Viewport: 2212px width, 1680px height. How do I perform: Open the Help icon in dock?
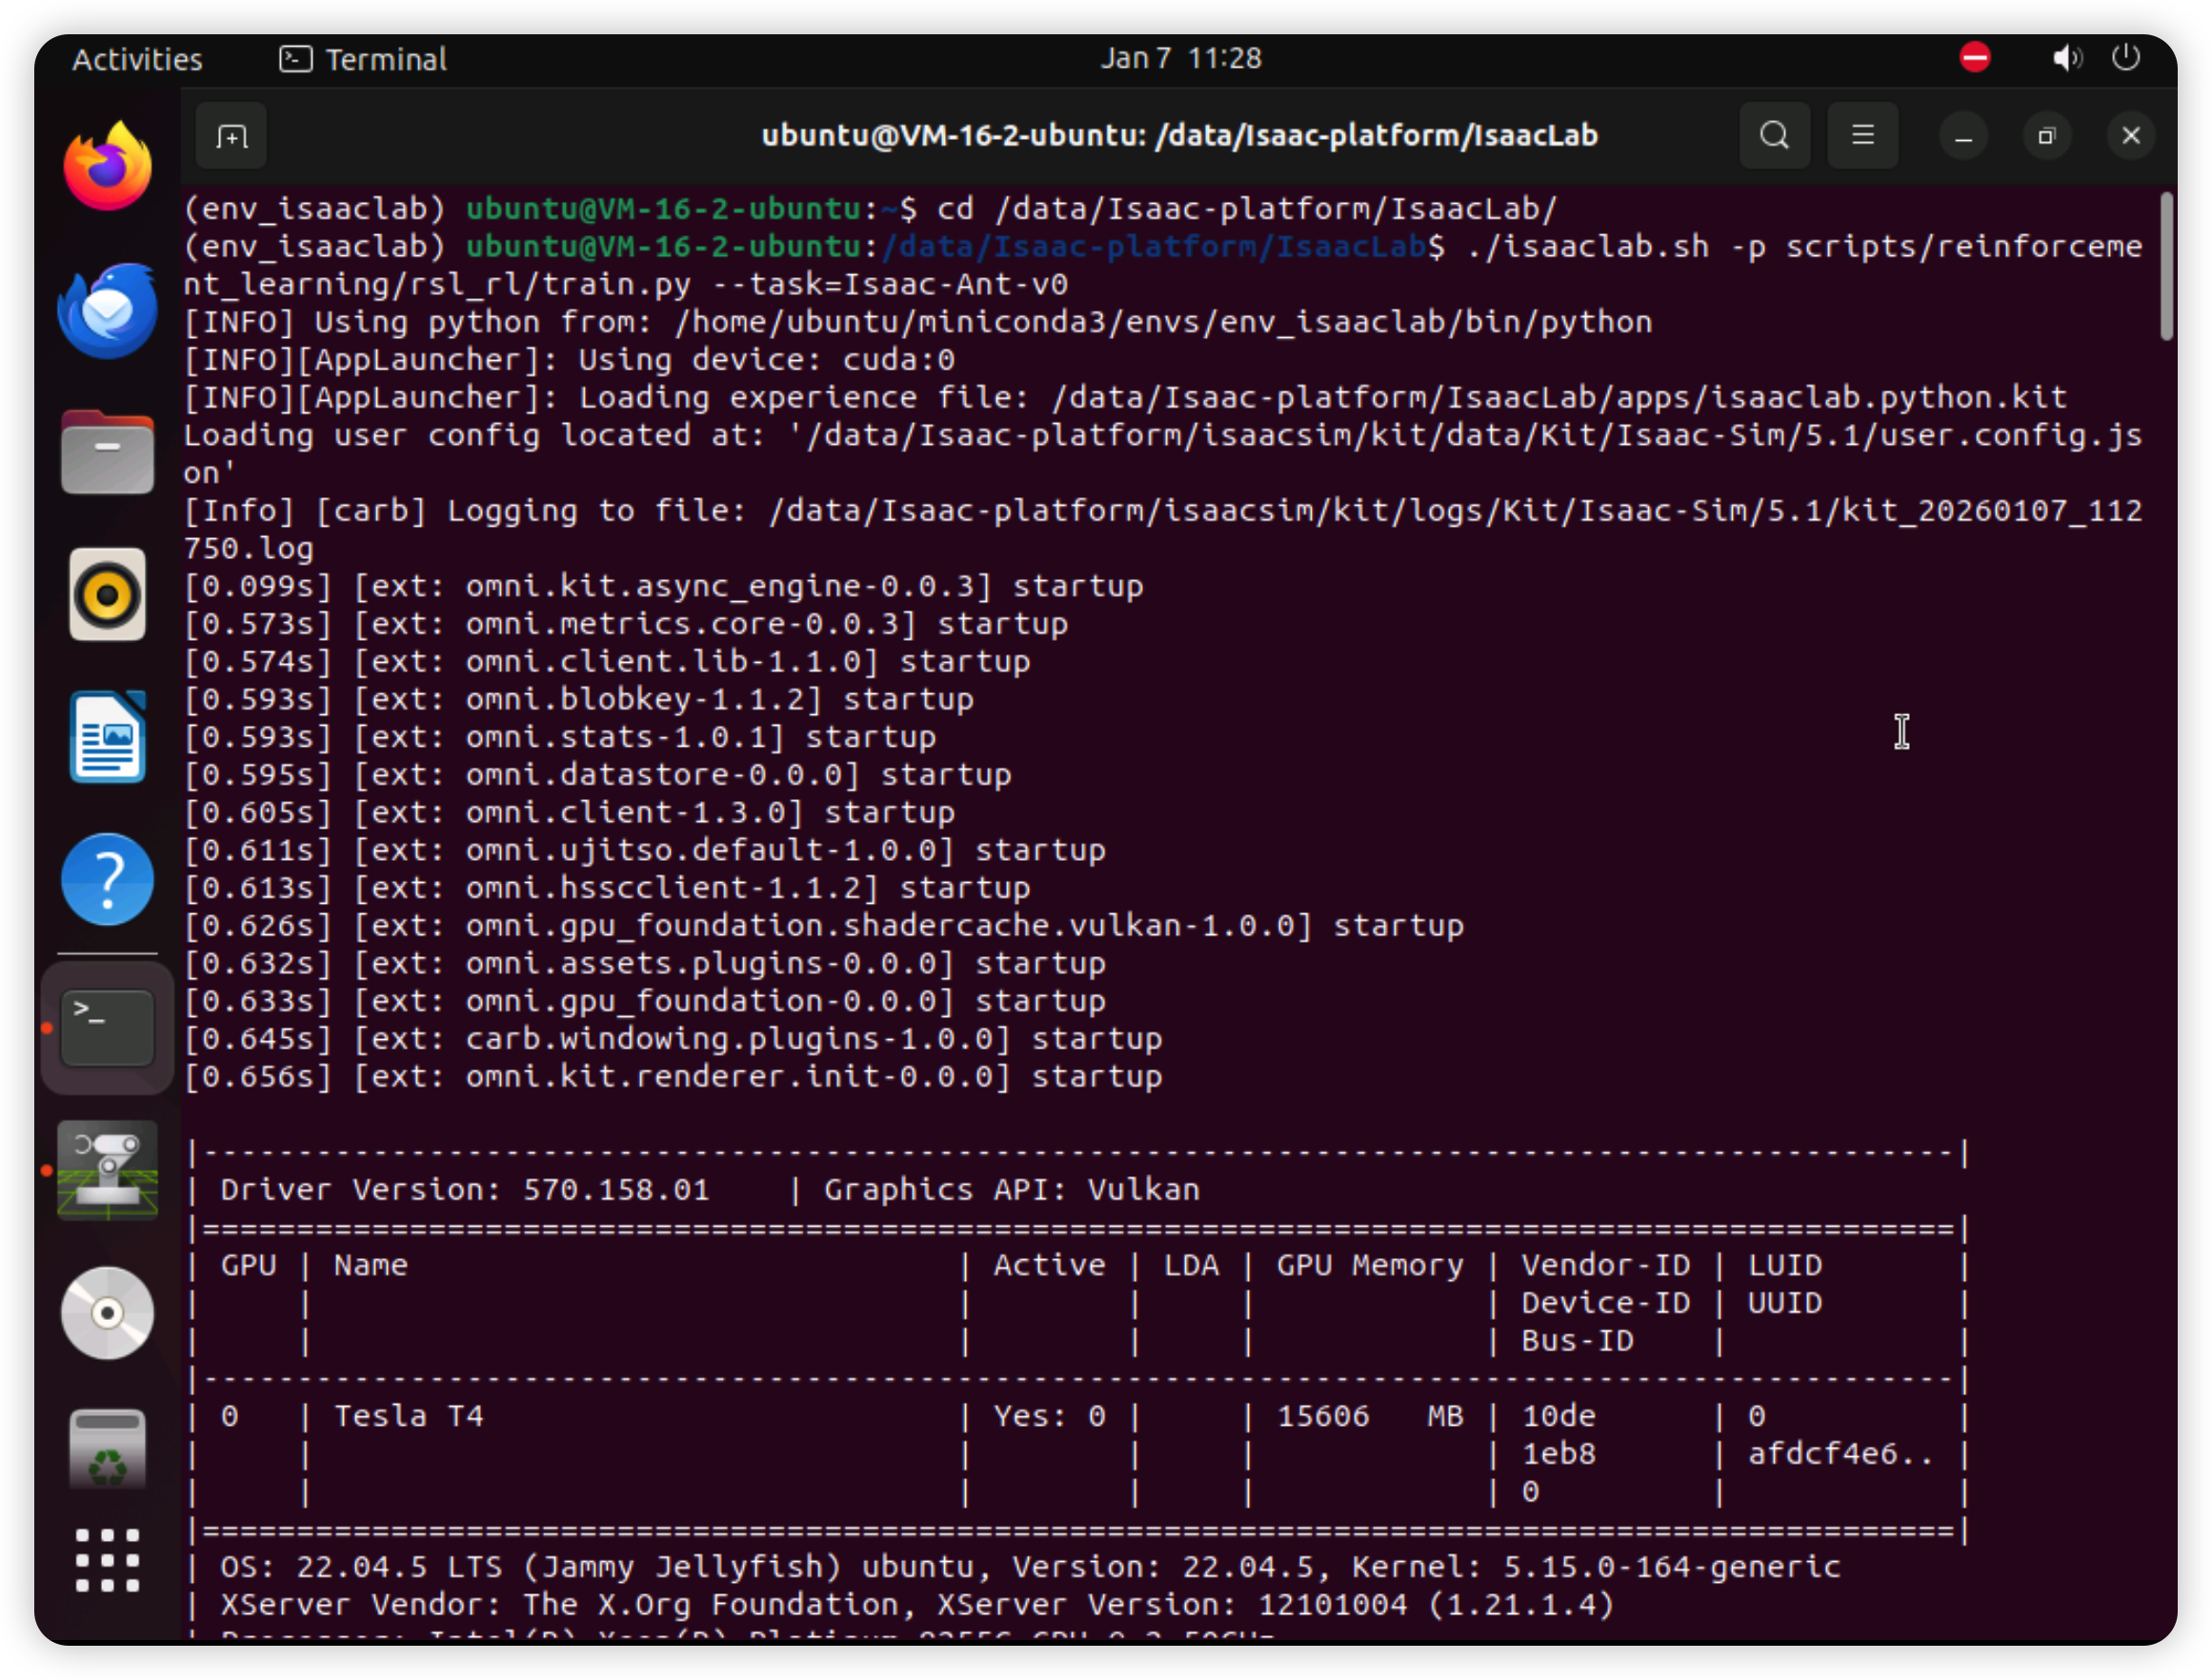click(108, 879)
